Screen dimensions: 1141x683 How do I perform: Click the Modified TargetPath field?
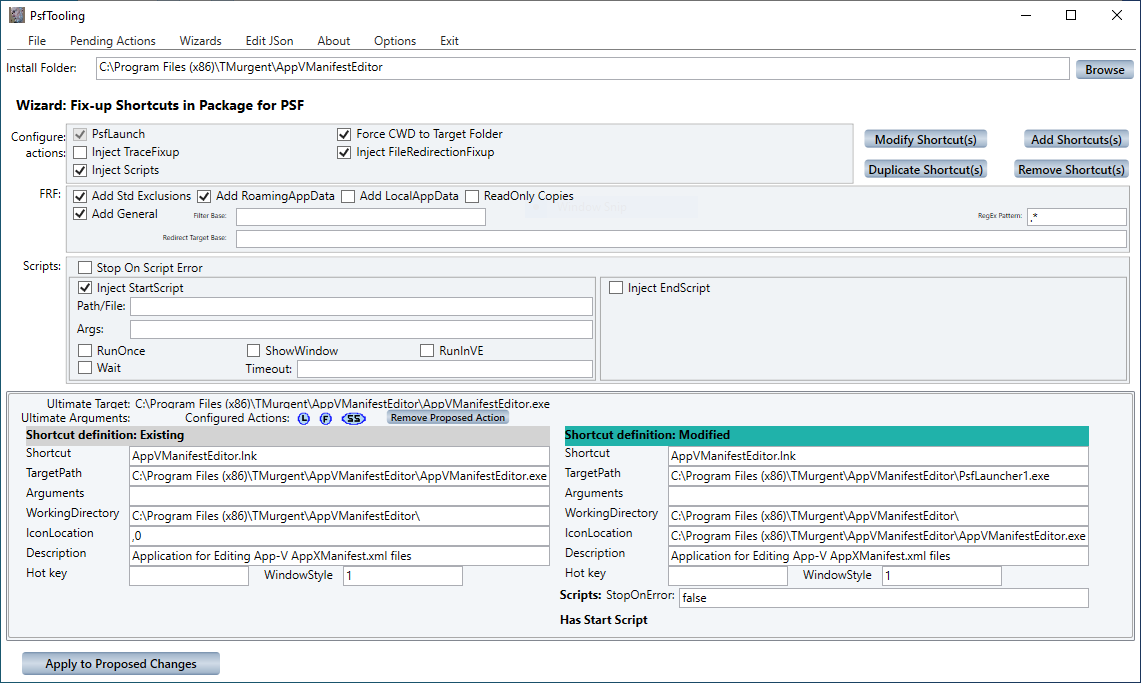pyautogui.click(x=878, y=476)
